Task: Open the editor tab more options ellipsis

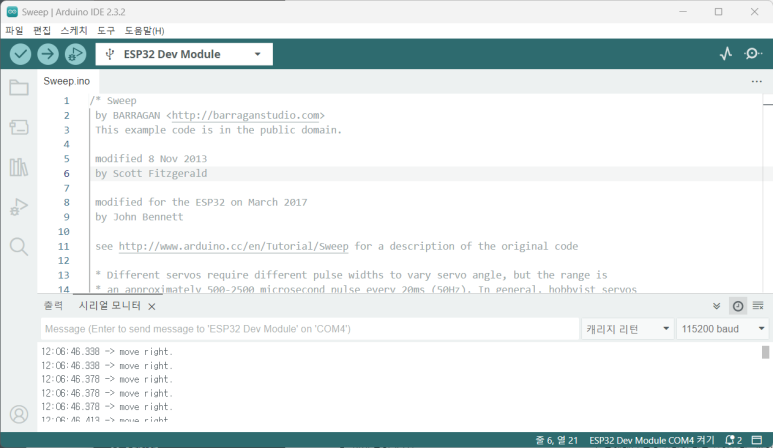Action: coord(757,81)
